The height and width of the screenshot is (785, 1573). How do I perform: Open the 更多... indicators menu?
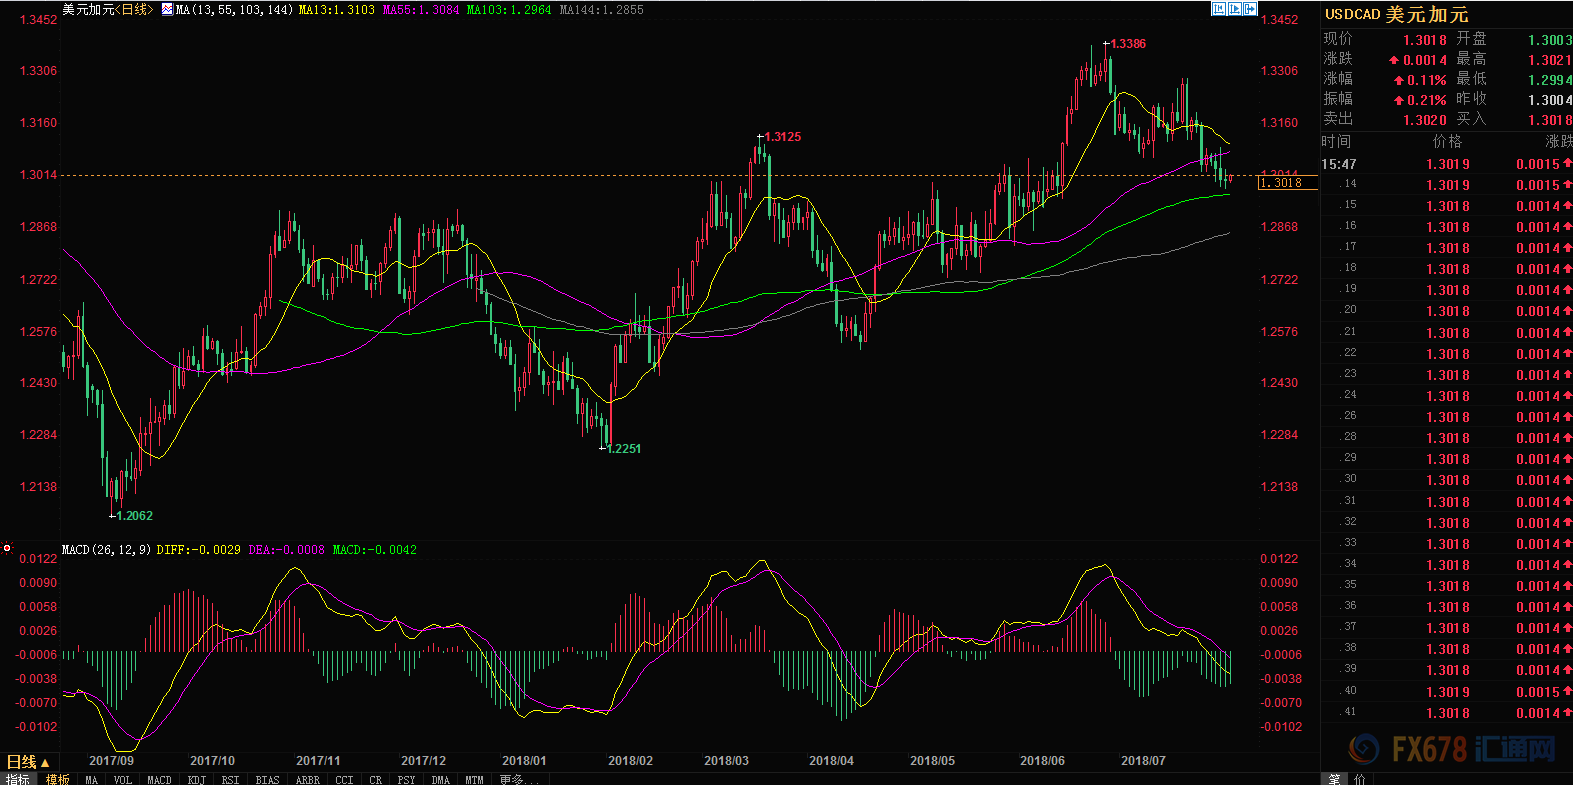(519, 779)
